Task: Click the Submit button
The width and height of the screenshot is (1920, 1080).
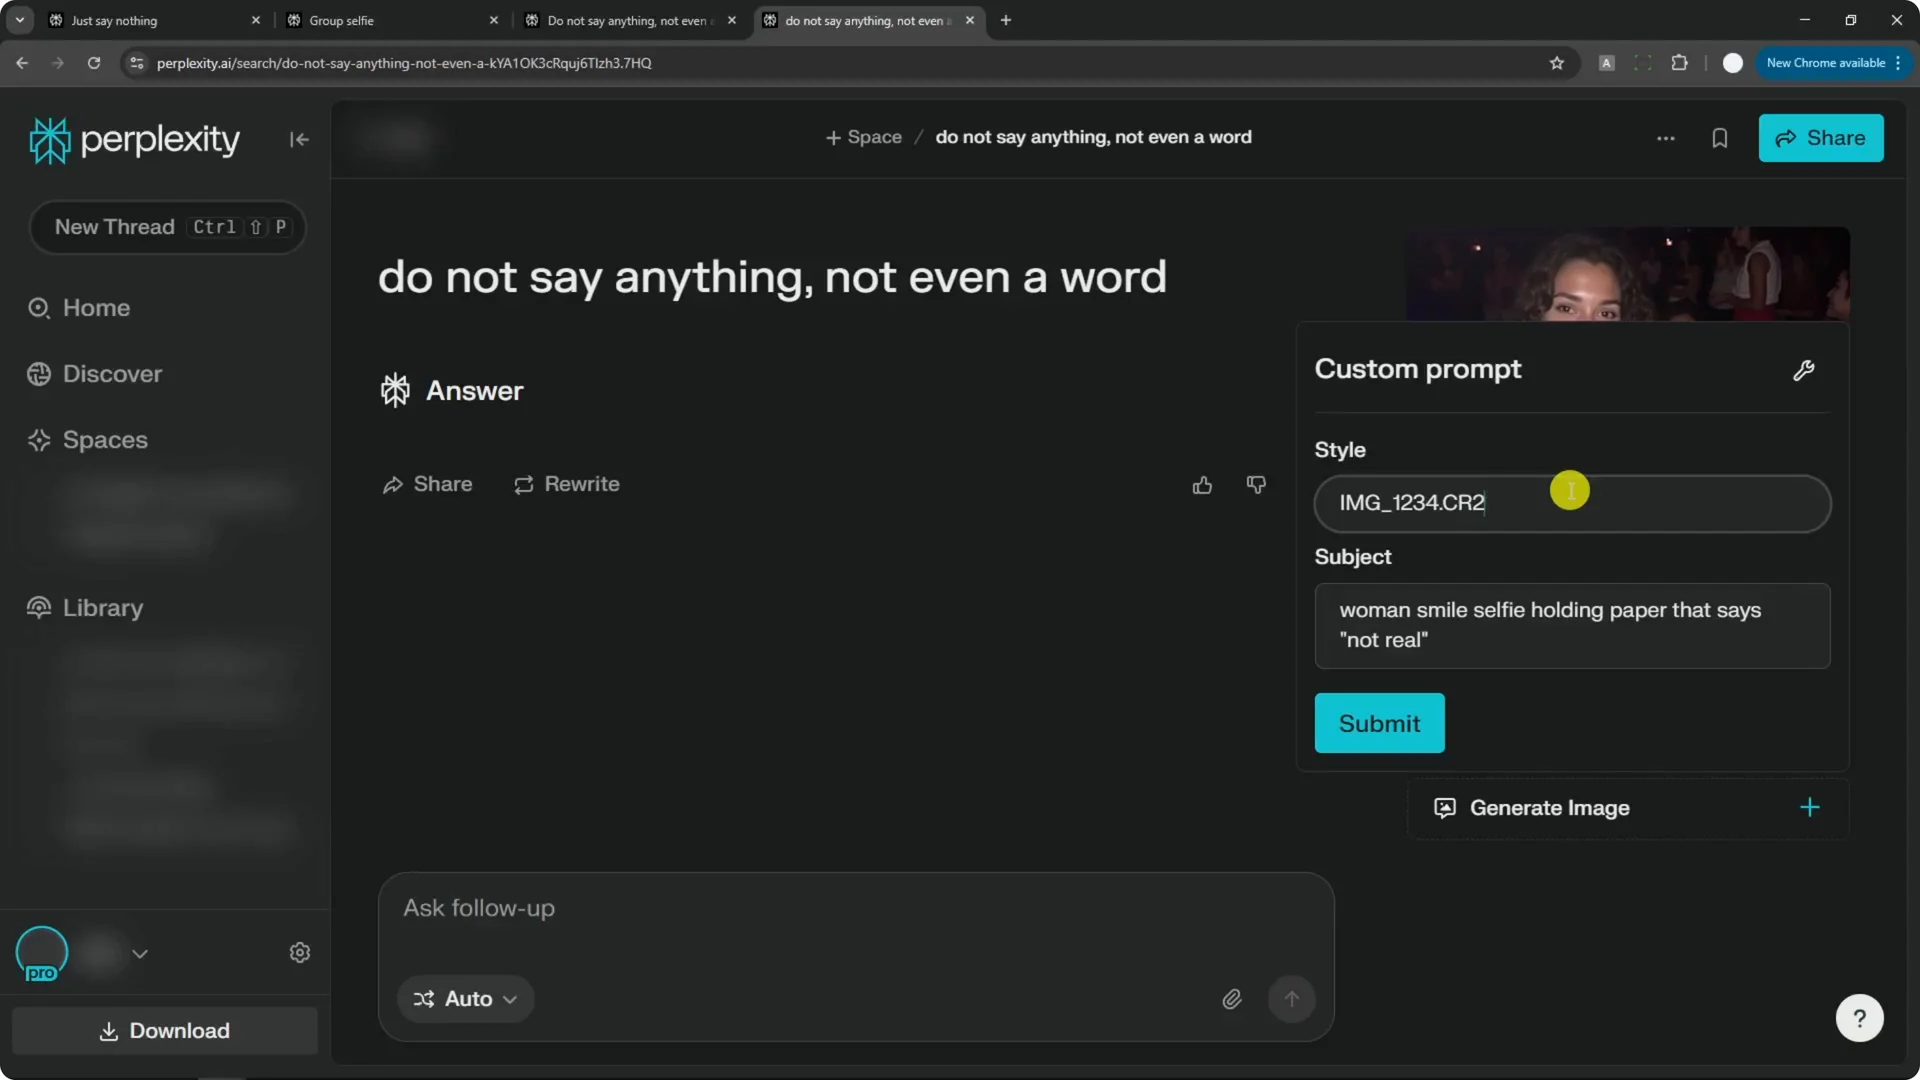Action: pos(1379,723)
